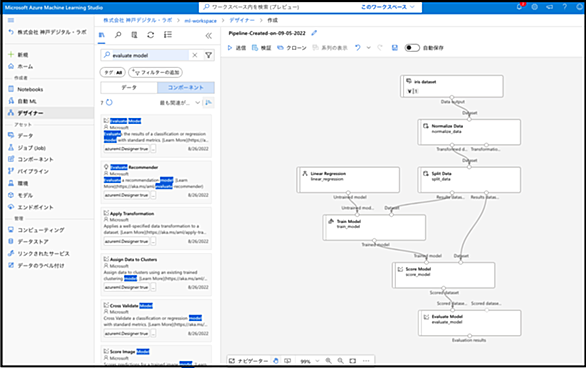The width and height of the screenshot is (586, 368).
Task: Open the document list panel icon
Action: click(134, 35)
